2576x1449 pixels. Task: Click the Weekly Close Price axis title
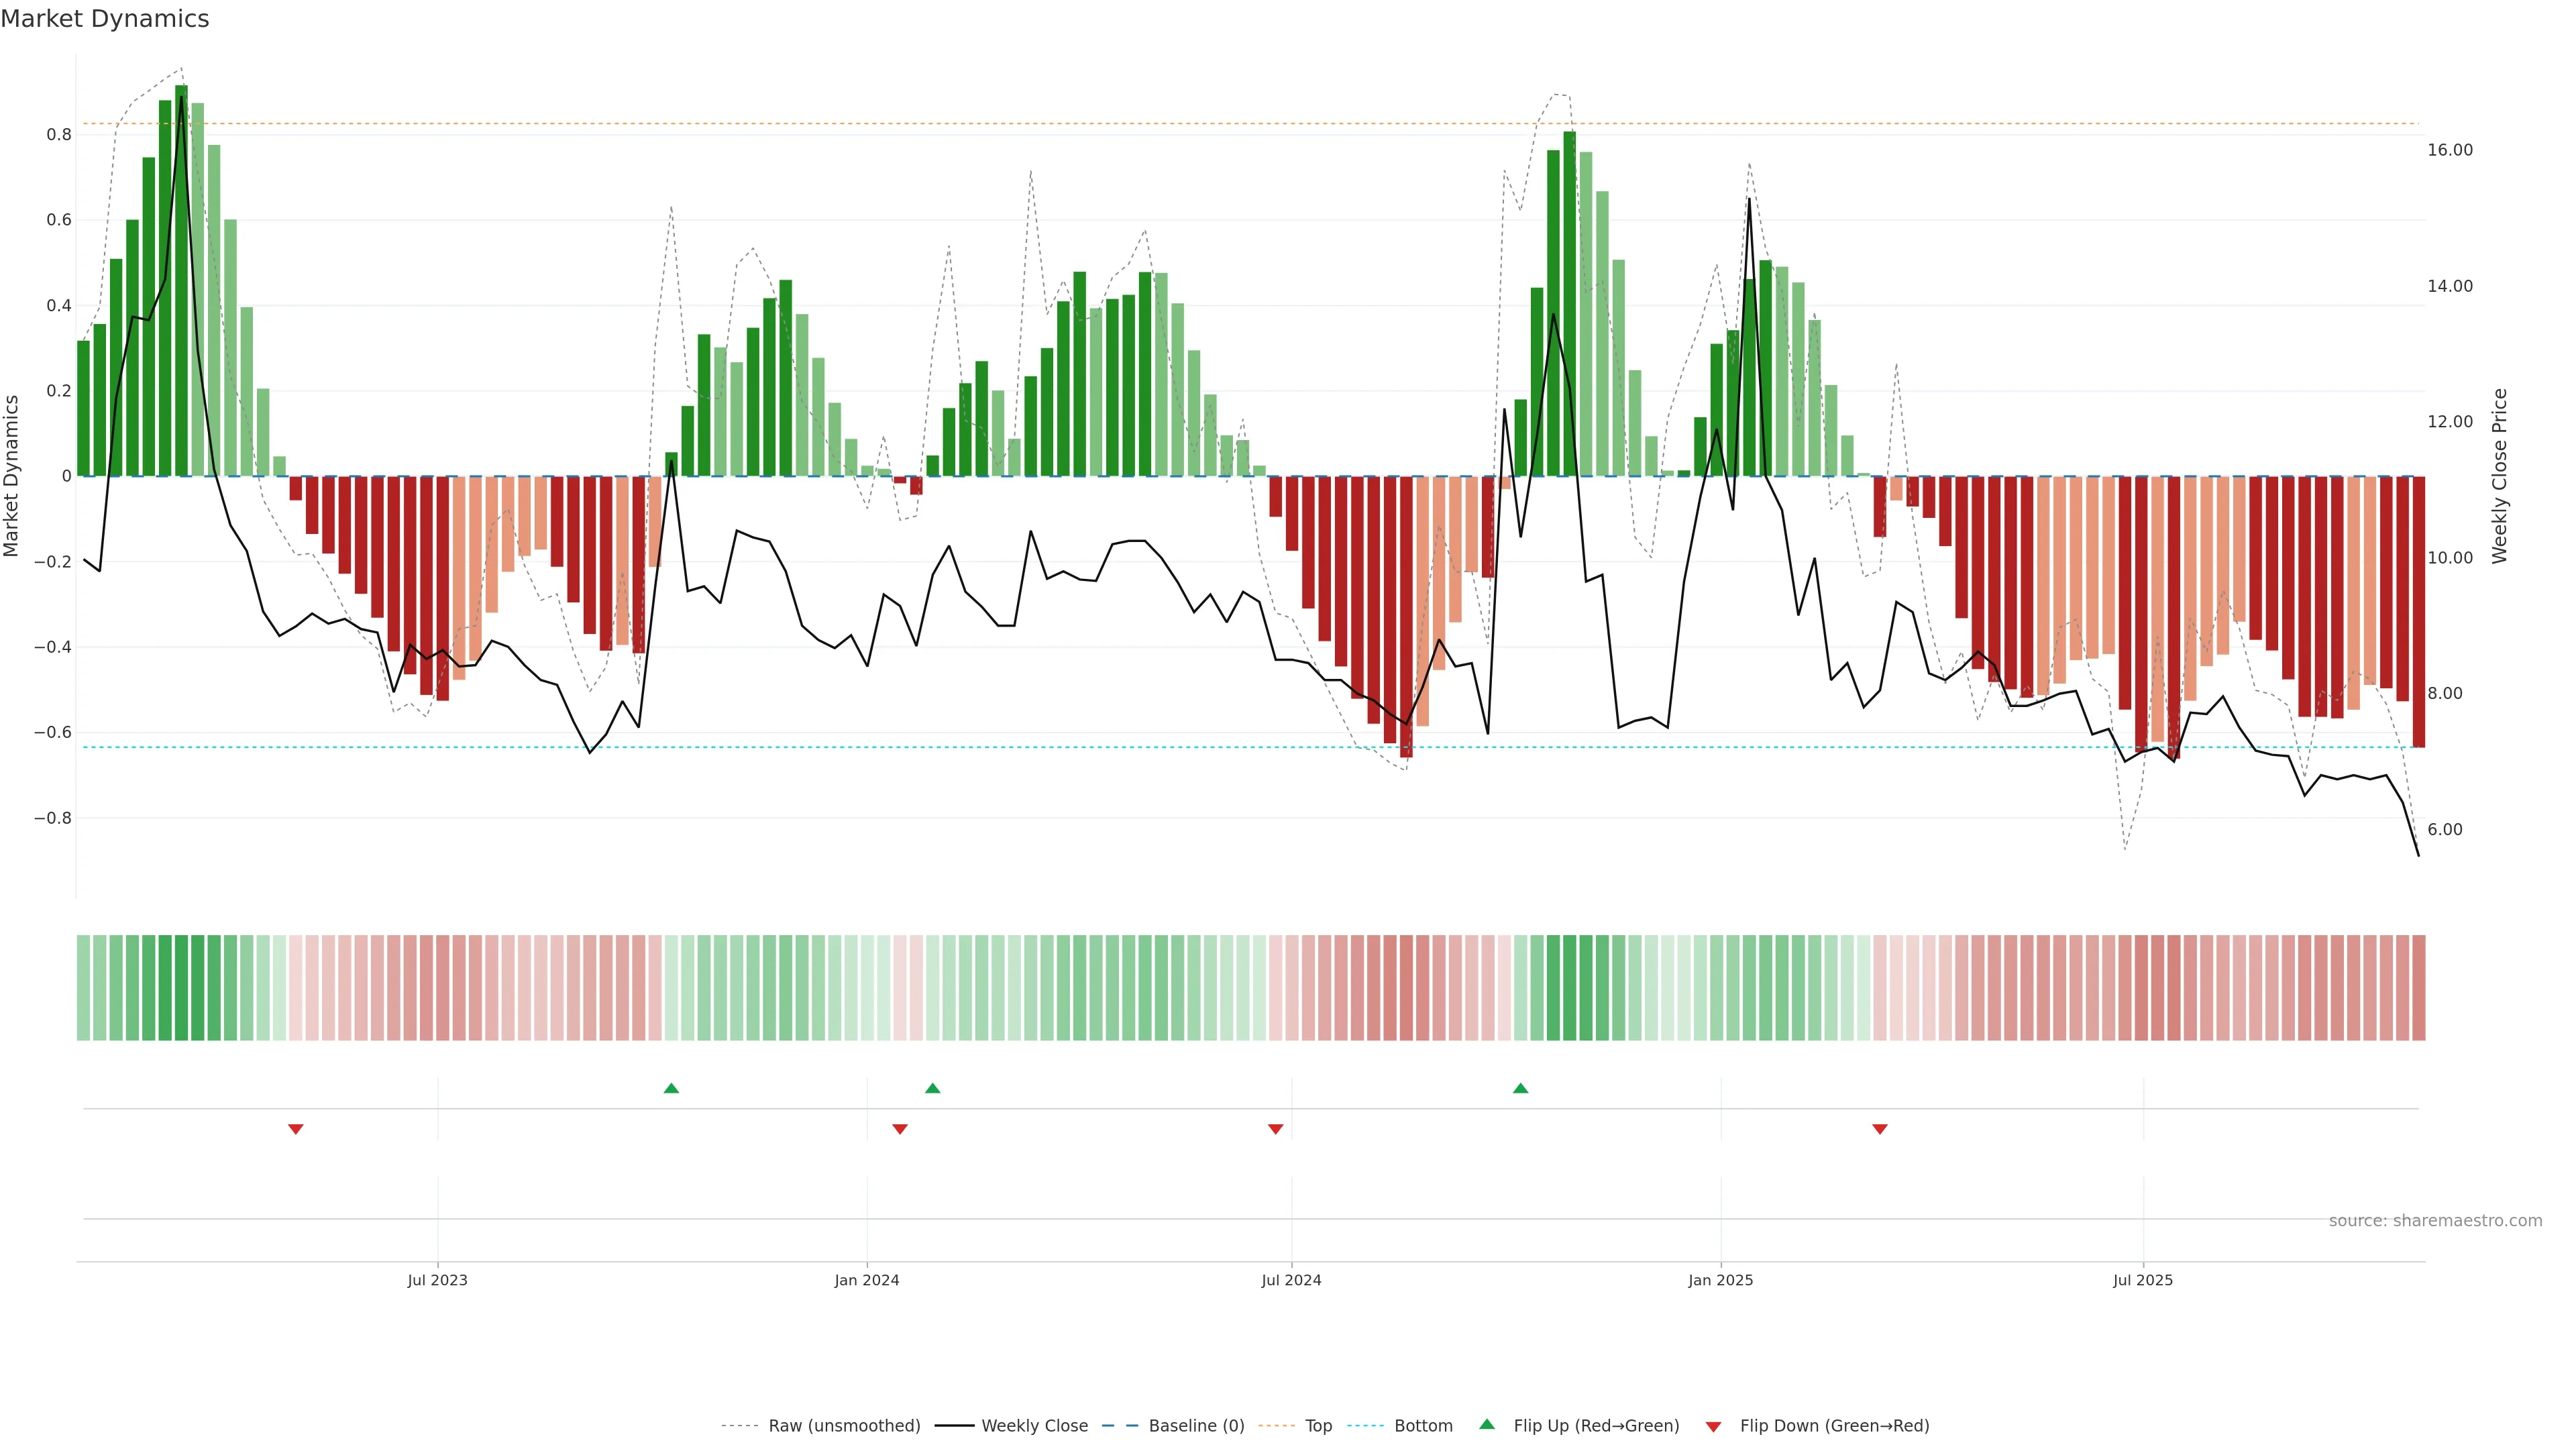coord(2500,476)
